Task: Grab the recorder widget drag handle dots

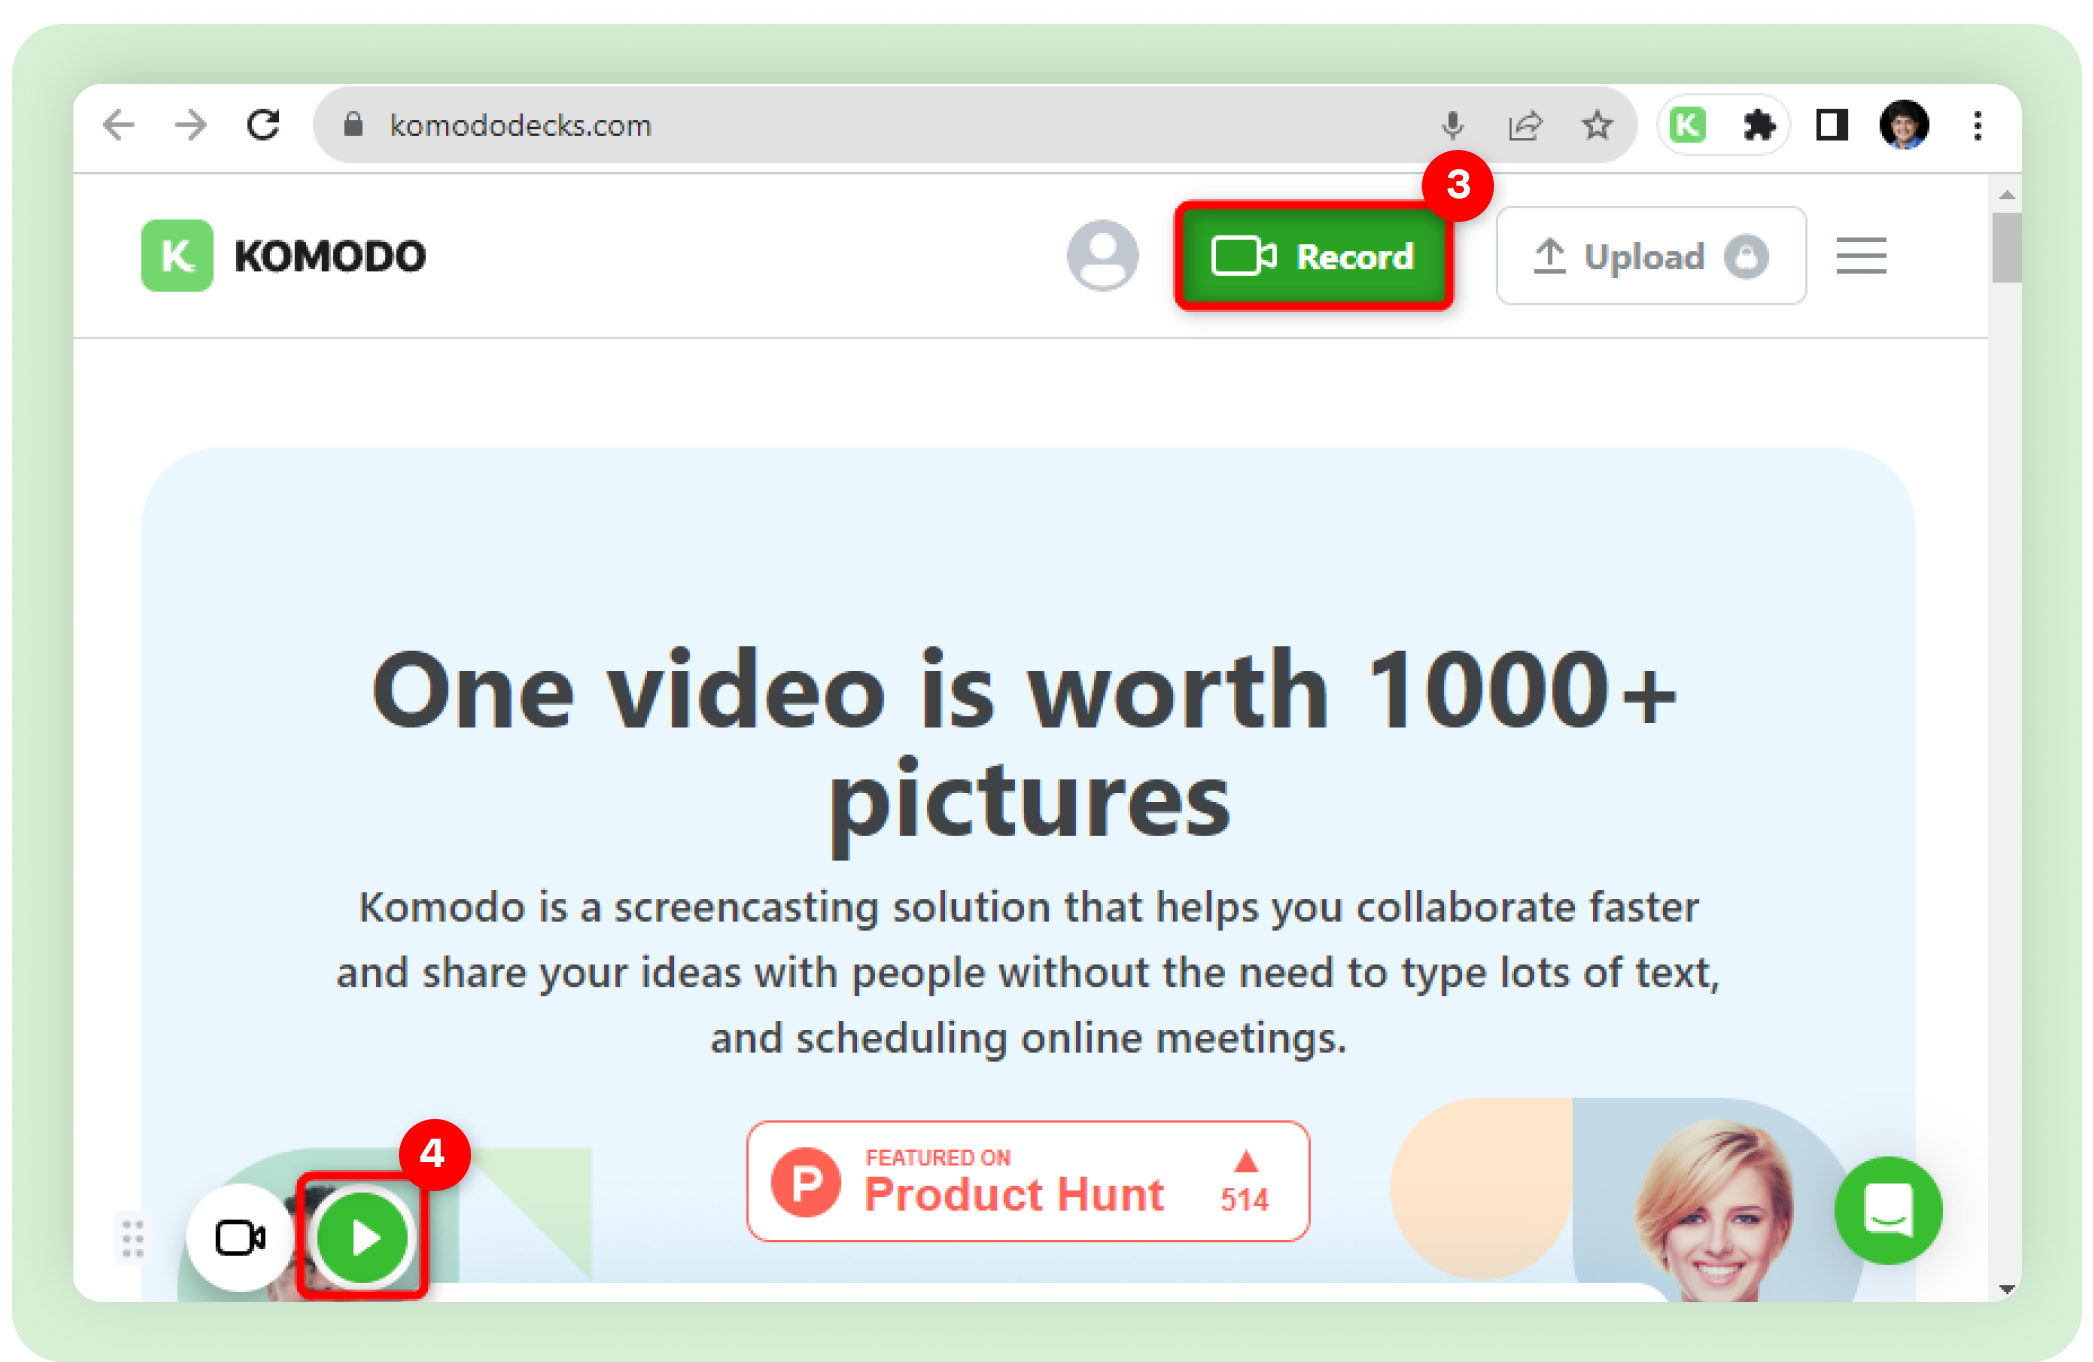Action: coord(133,1238)
